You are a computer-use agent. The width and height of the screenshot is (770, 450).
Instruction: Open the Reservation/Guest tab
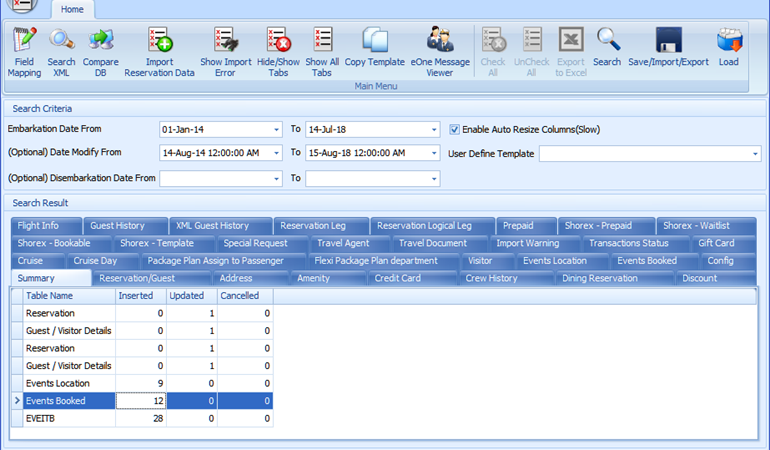152,278
